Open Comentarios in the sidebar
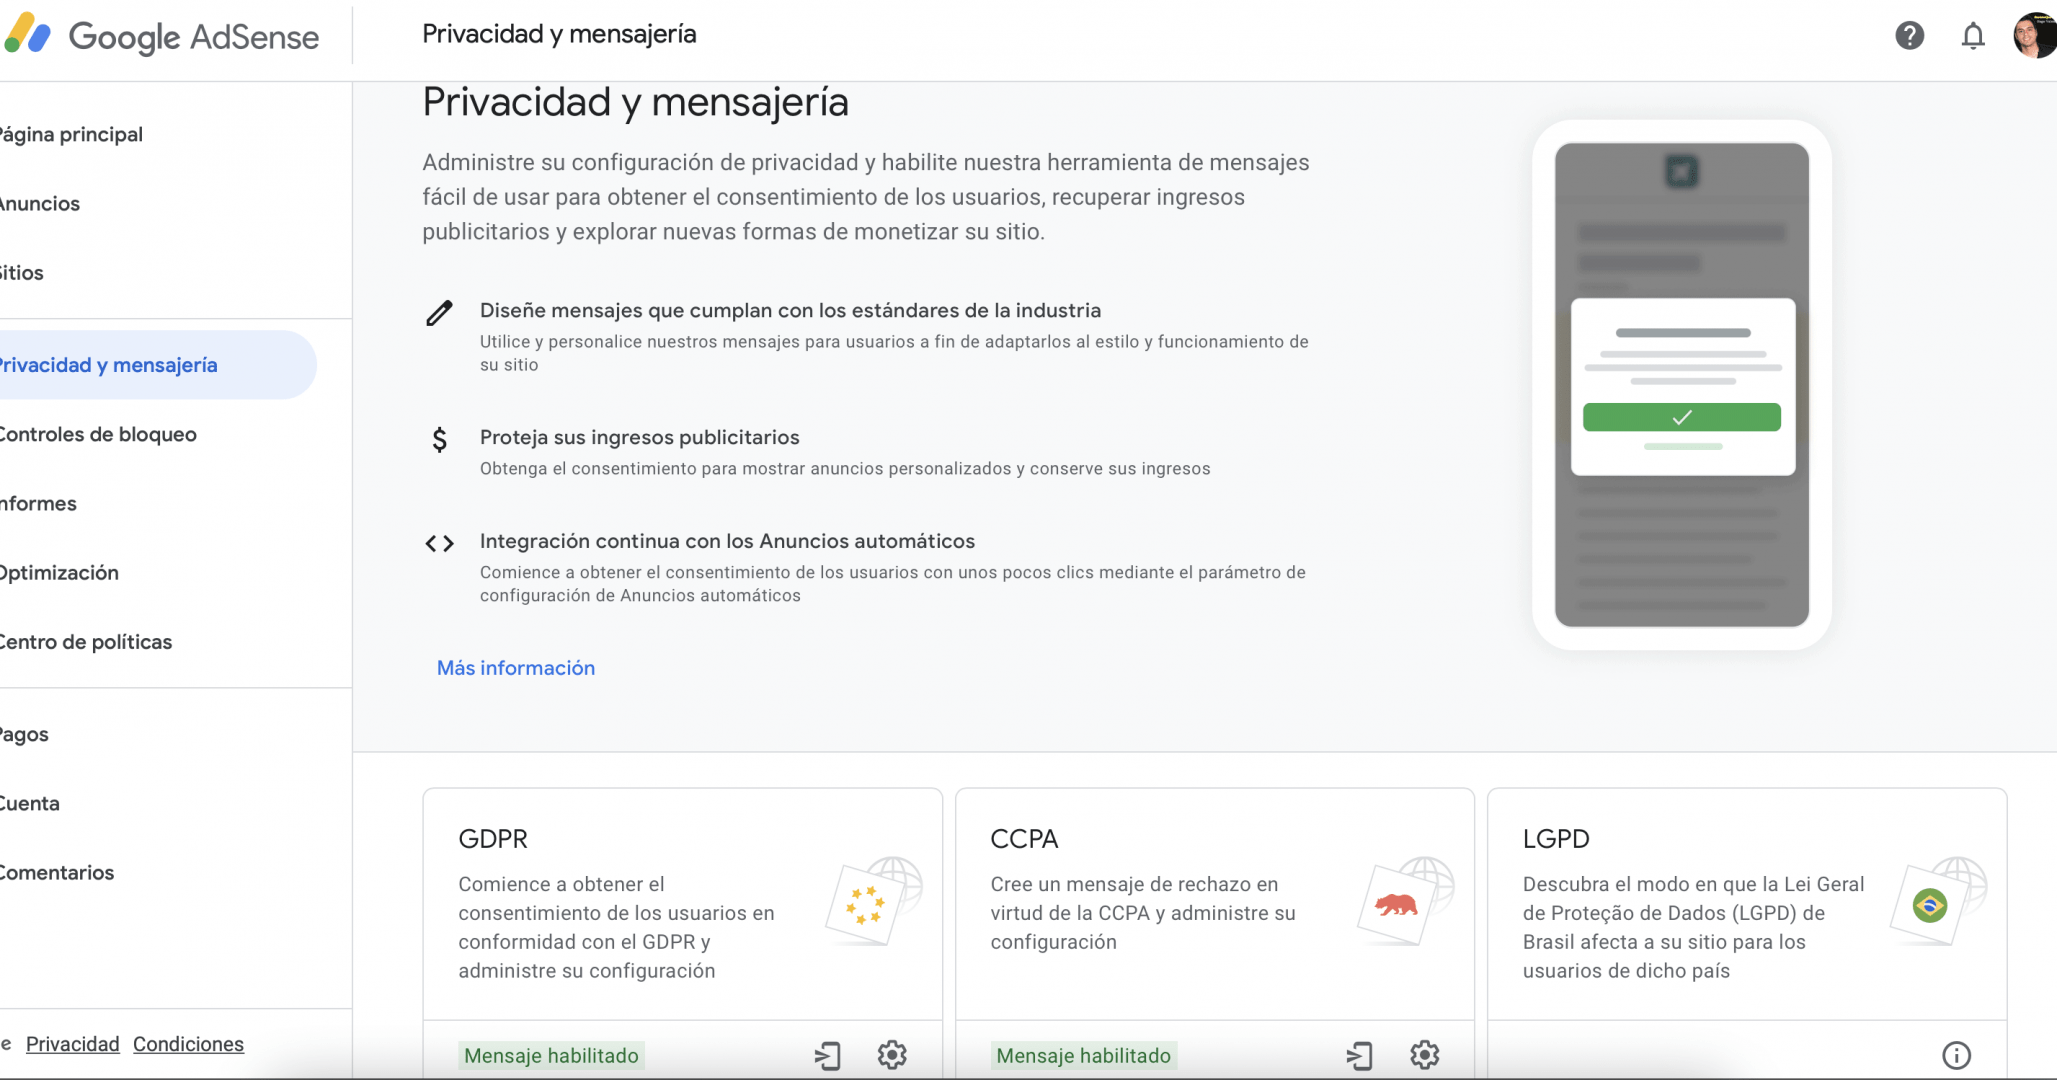The image size is (2057, 1080). coord(57,872)
